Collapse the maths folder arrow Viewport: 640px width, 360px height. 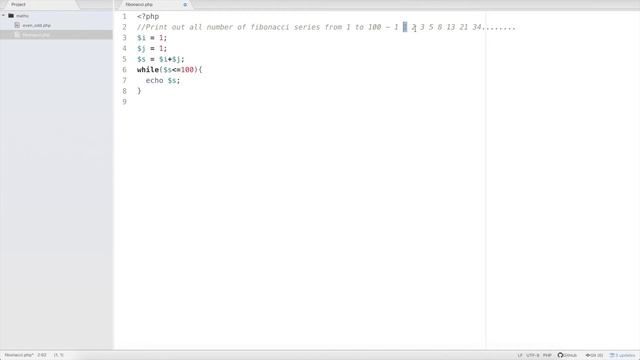point(3,16)
